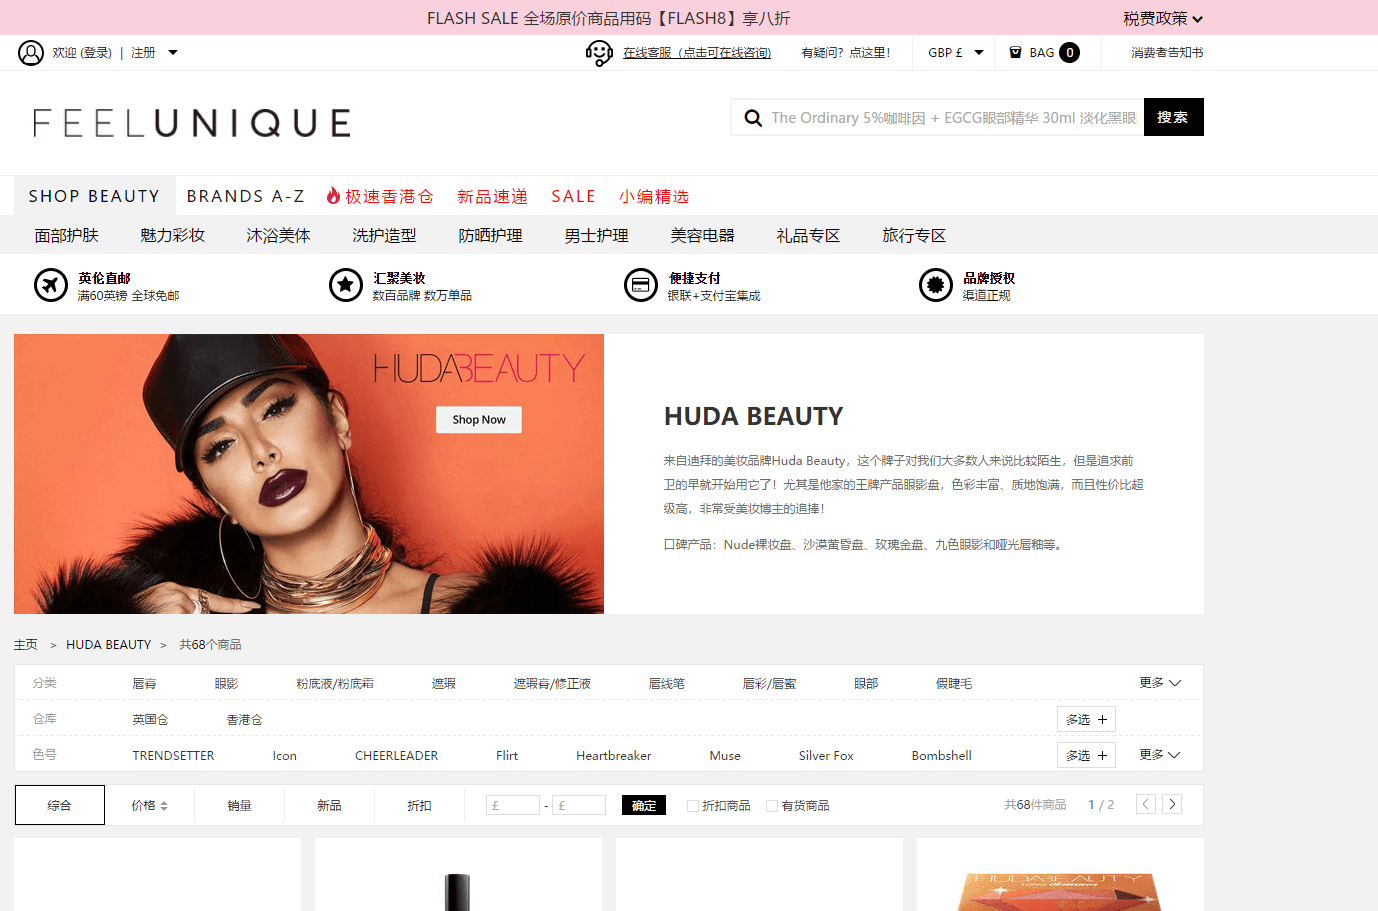Click the minimum price input field
The image size is (1378, 911).
point(512,805)
